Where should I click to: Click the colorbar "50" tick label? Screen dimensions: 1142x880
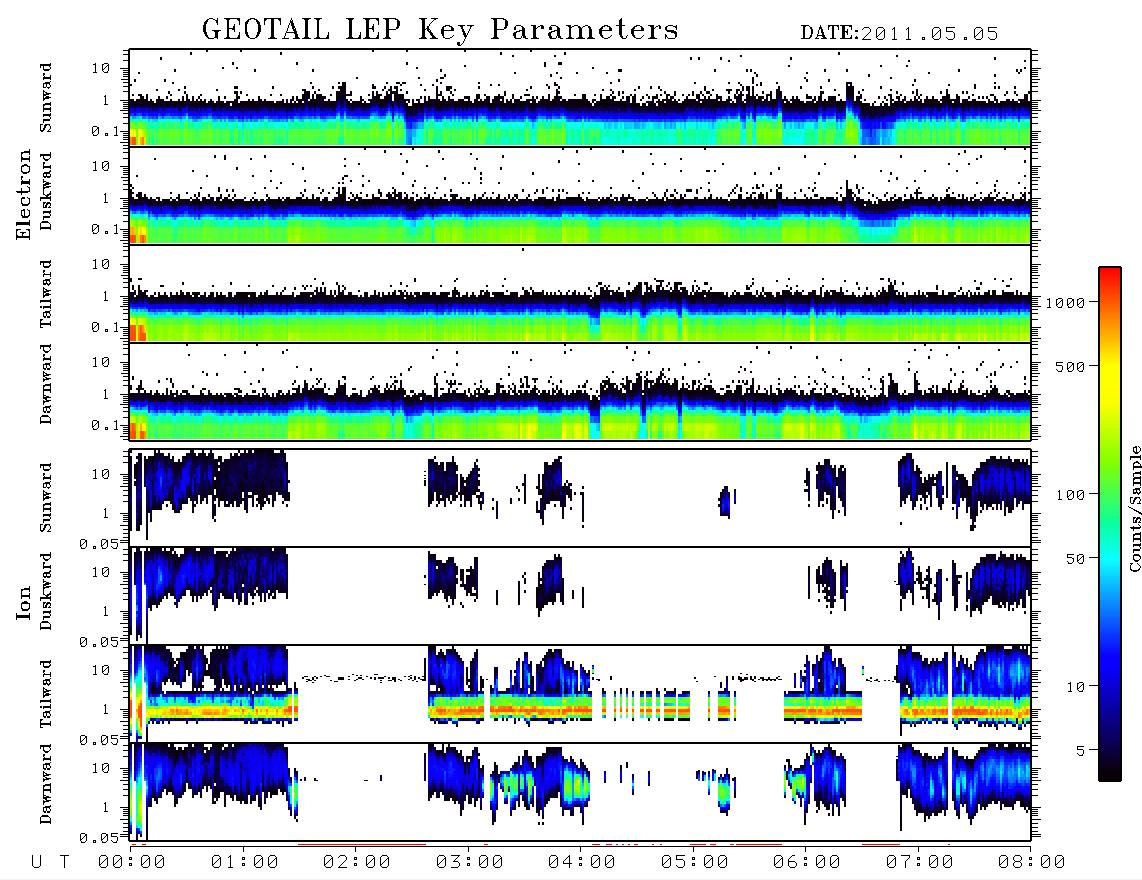pos(1075,559)
